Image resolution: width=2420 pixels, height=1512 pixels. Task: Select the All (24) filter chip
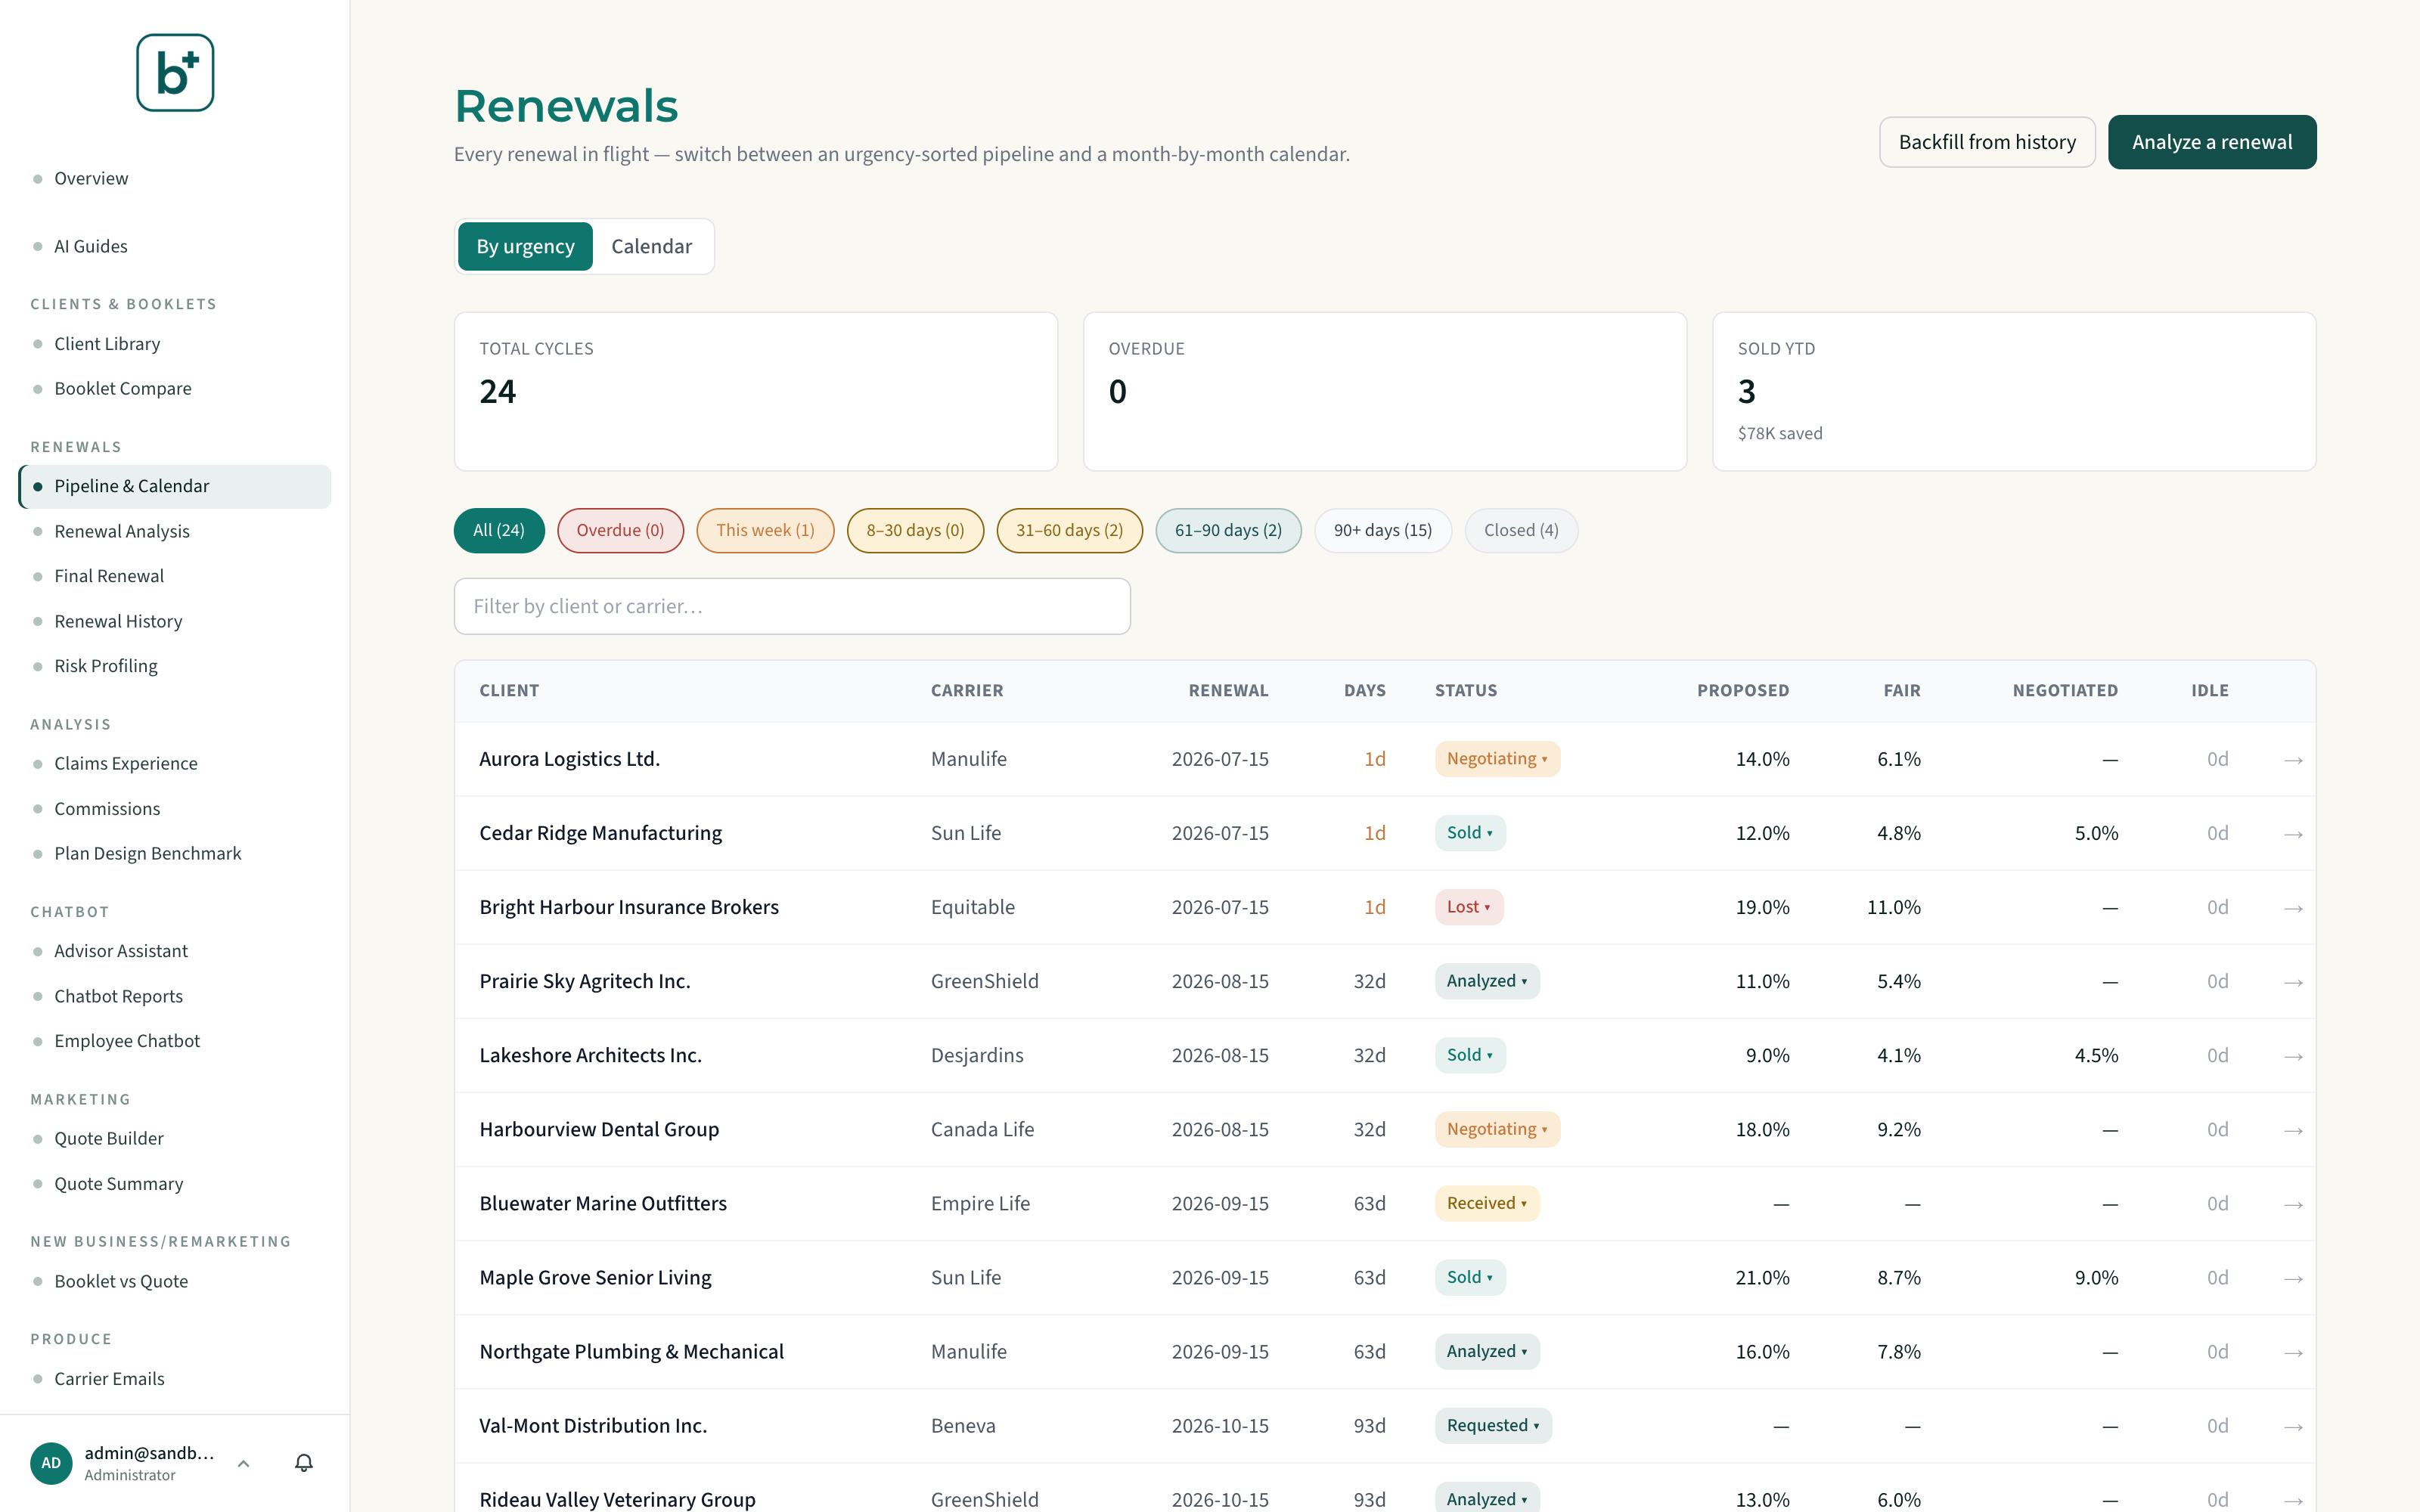pyautogui.click(x=499, y=530)
